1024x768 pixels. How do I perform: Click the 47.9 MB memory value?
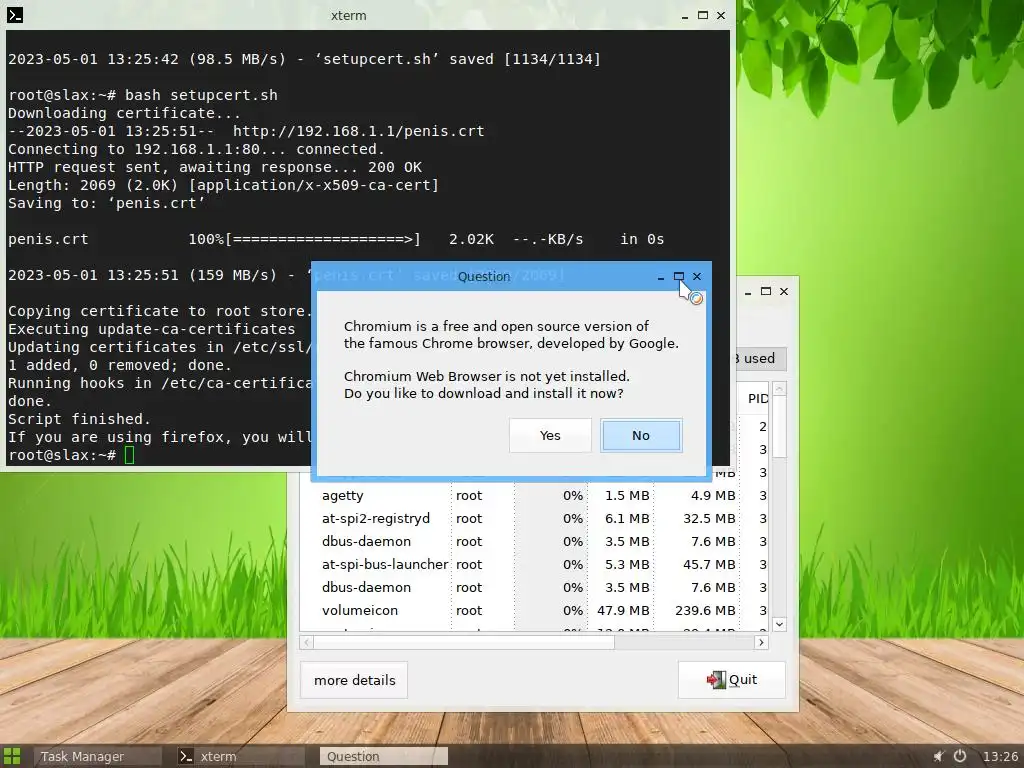623,610
